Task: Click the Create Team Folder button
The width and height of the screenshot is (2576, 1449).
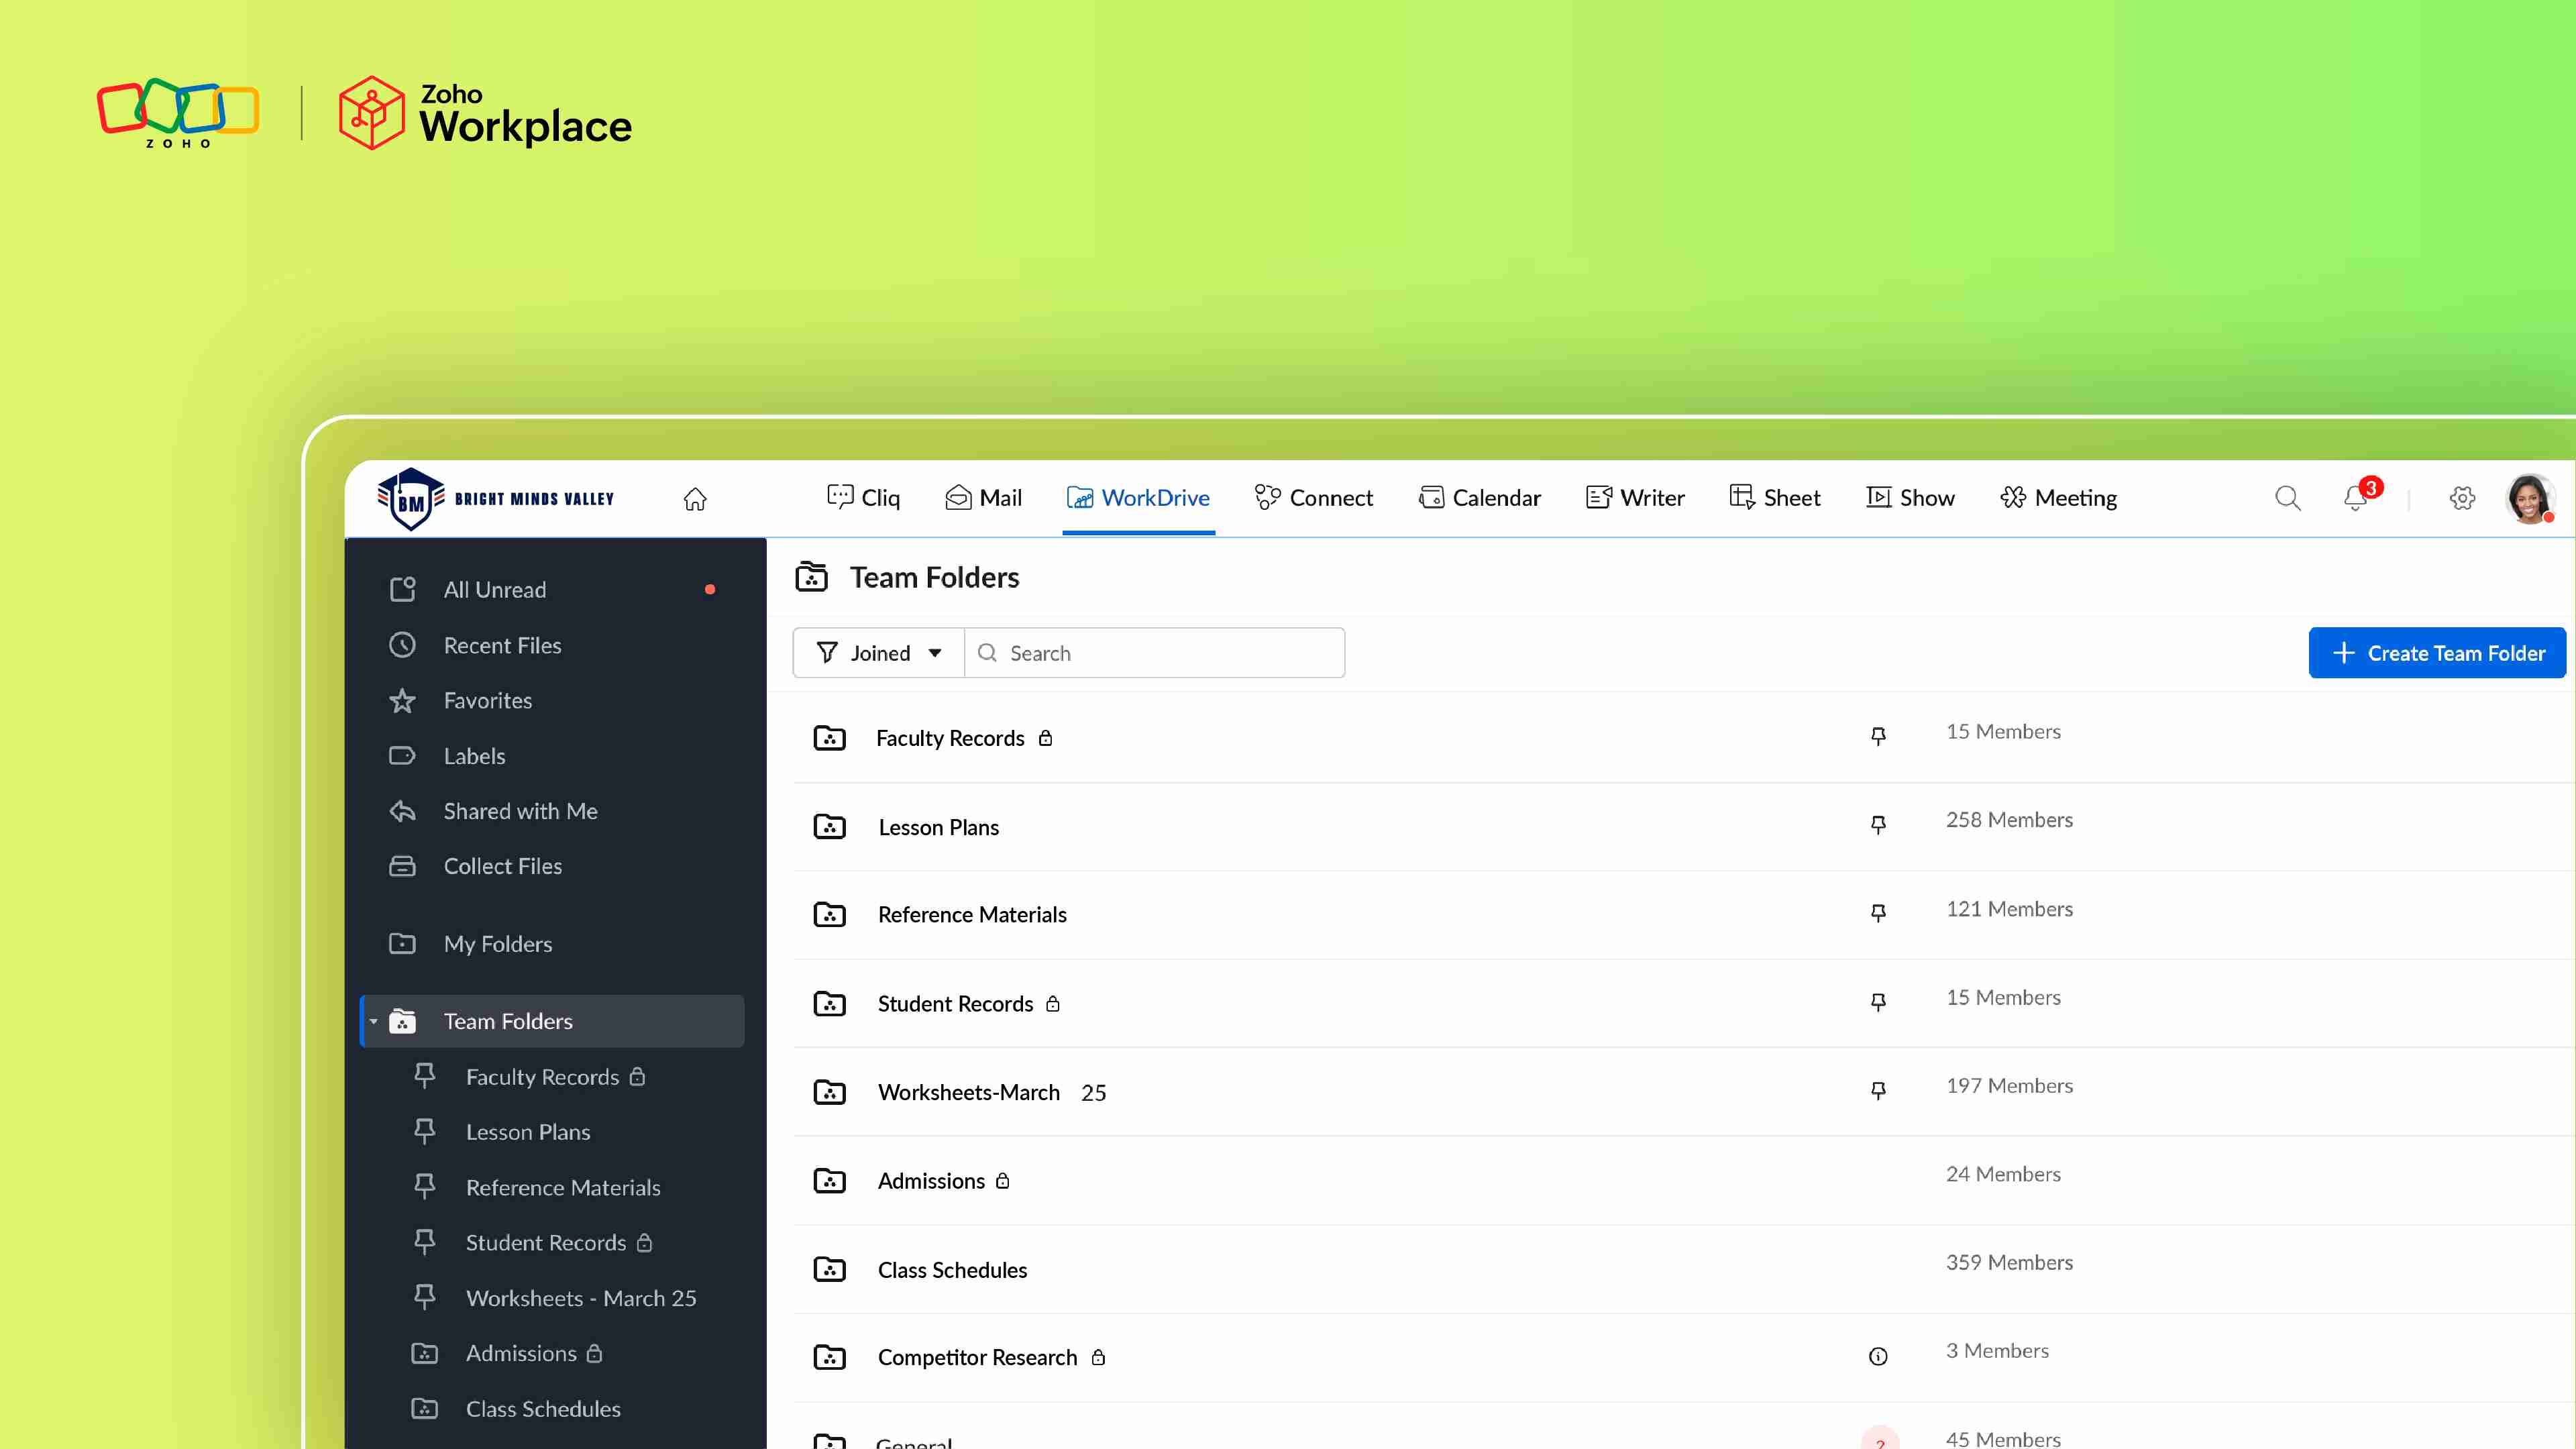Action: 2437,653
